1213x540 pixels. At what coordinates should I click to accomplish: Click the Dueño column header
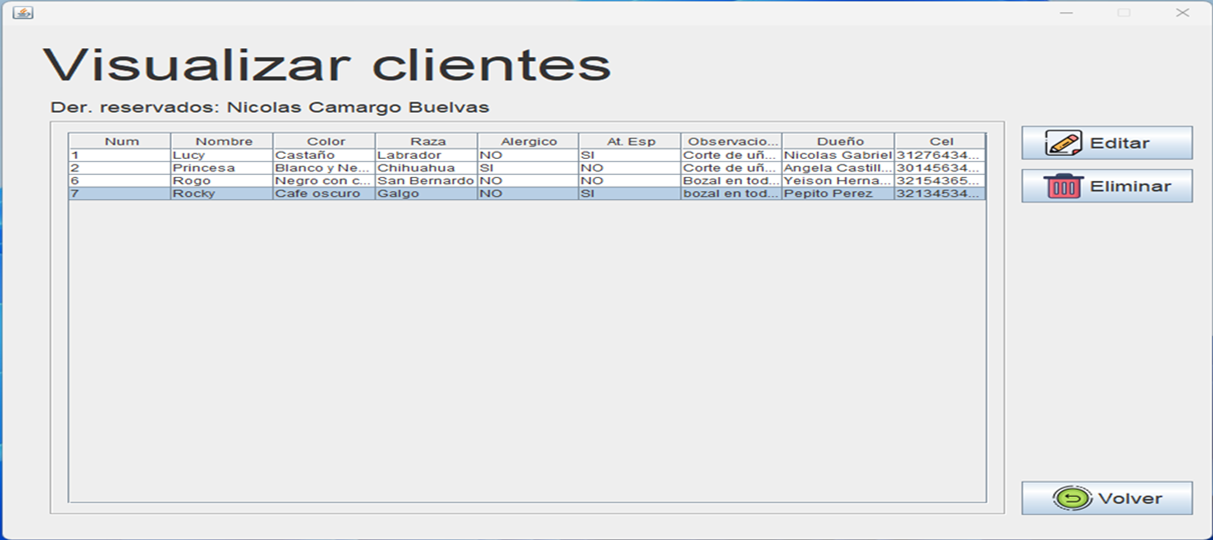pyautogui.click(x=839, y=141)
